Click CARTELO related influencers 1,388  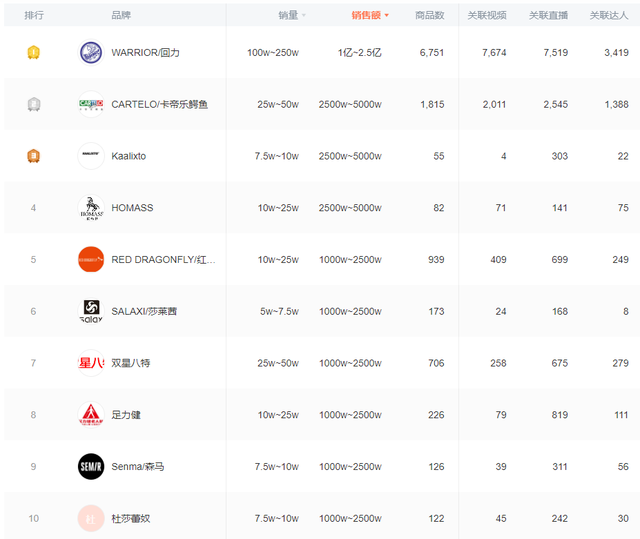pyautogui.click(x=616, y=104)
